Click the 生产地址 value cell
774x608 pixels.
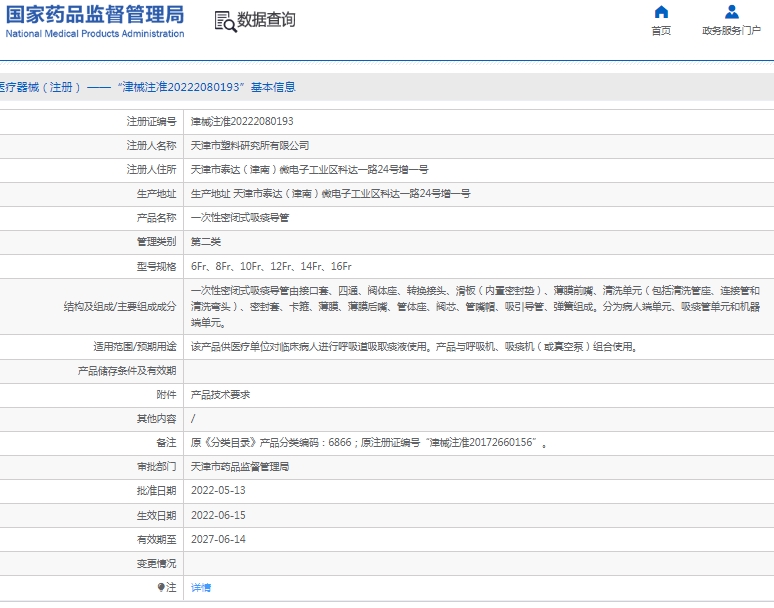coord(331,193)
